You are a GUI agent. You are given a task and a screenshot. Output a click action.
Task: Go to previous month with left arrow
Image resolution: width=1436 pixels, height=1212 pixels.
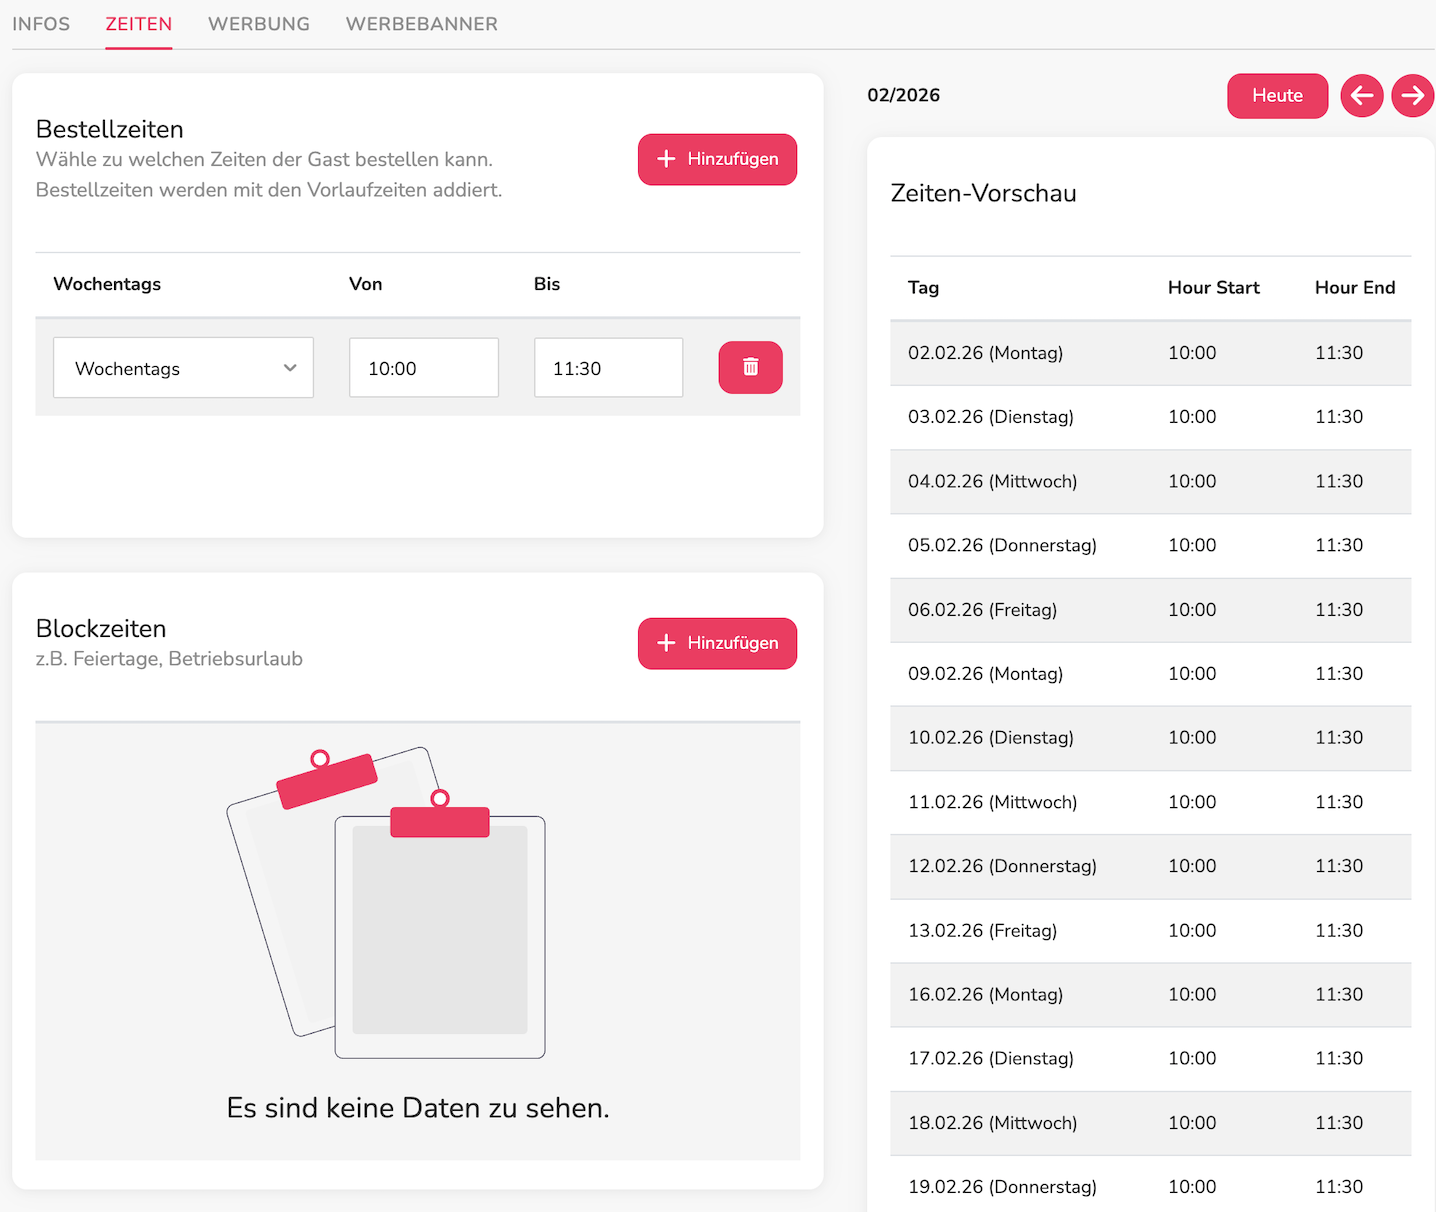(x=1361, y=96)
